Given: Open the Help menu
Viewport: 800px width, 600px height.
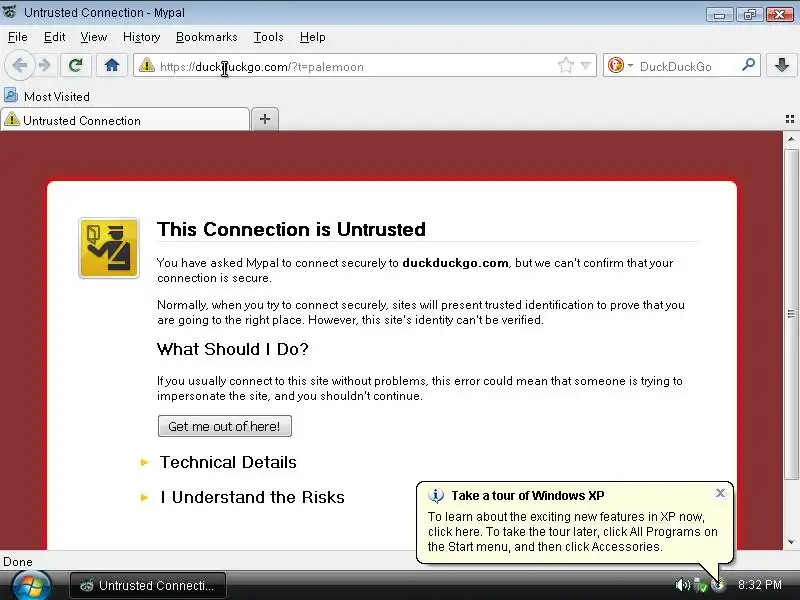Looking at the screenshot, I should [312, 37].
